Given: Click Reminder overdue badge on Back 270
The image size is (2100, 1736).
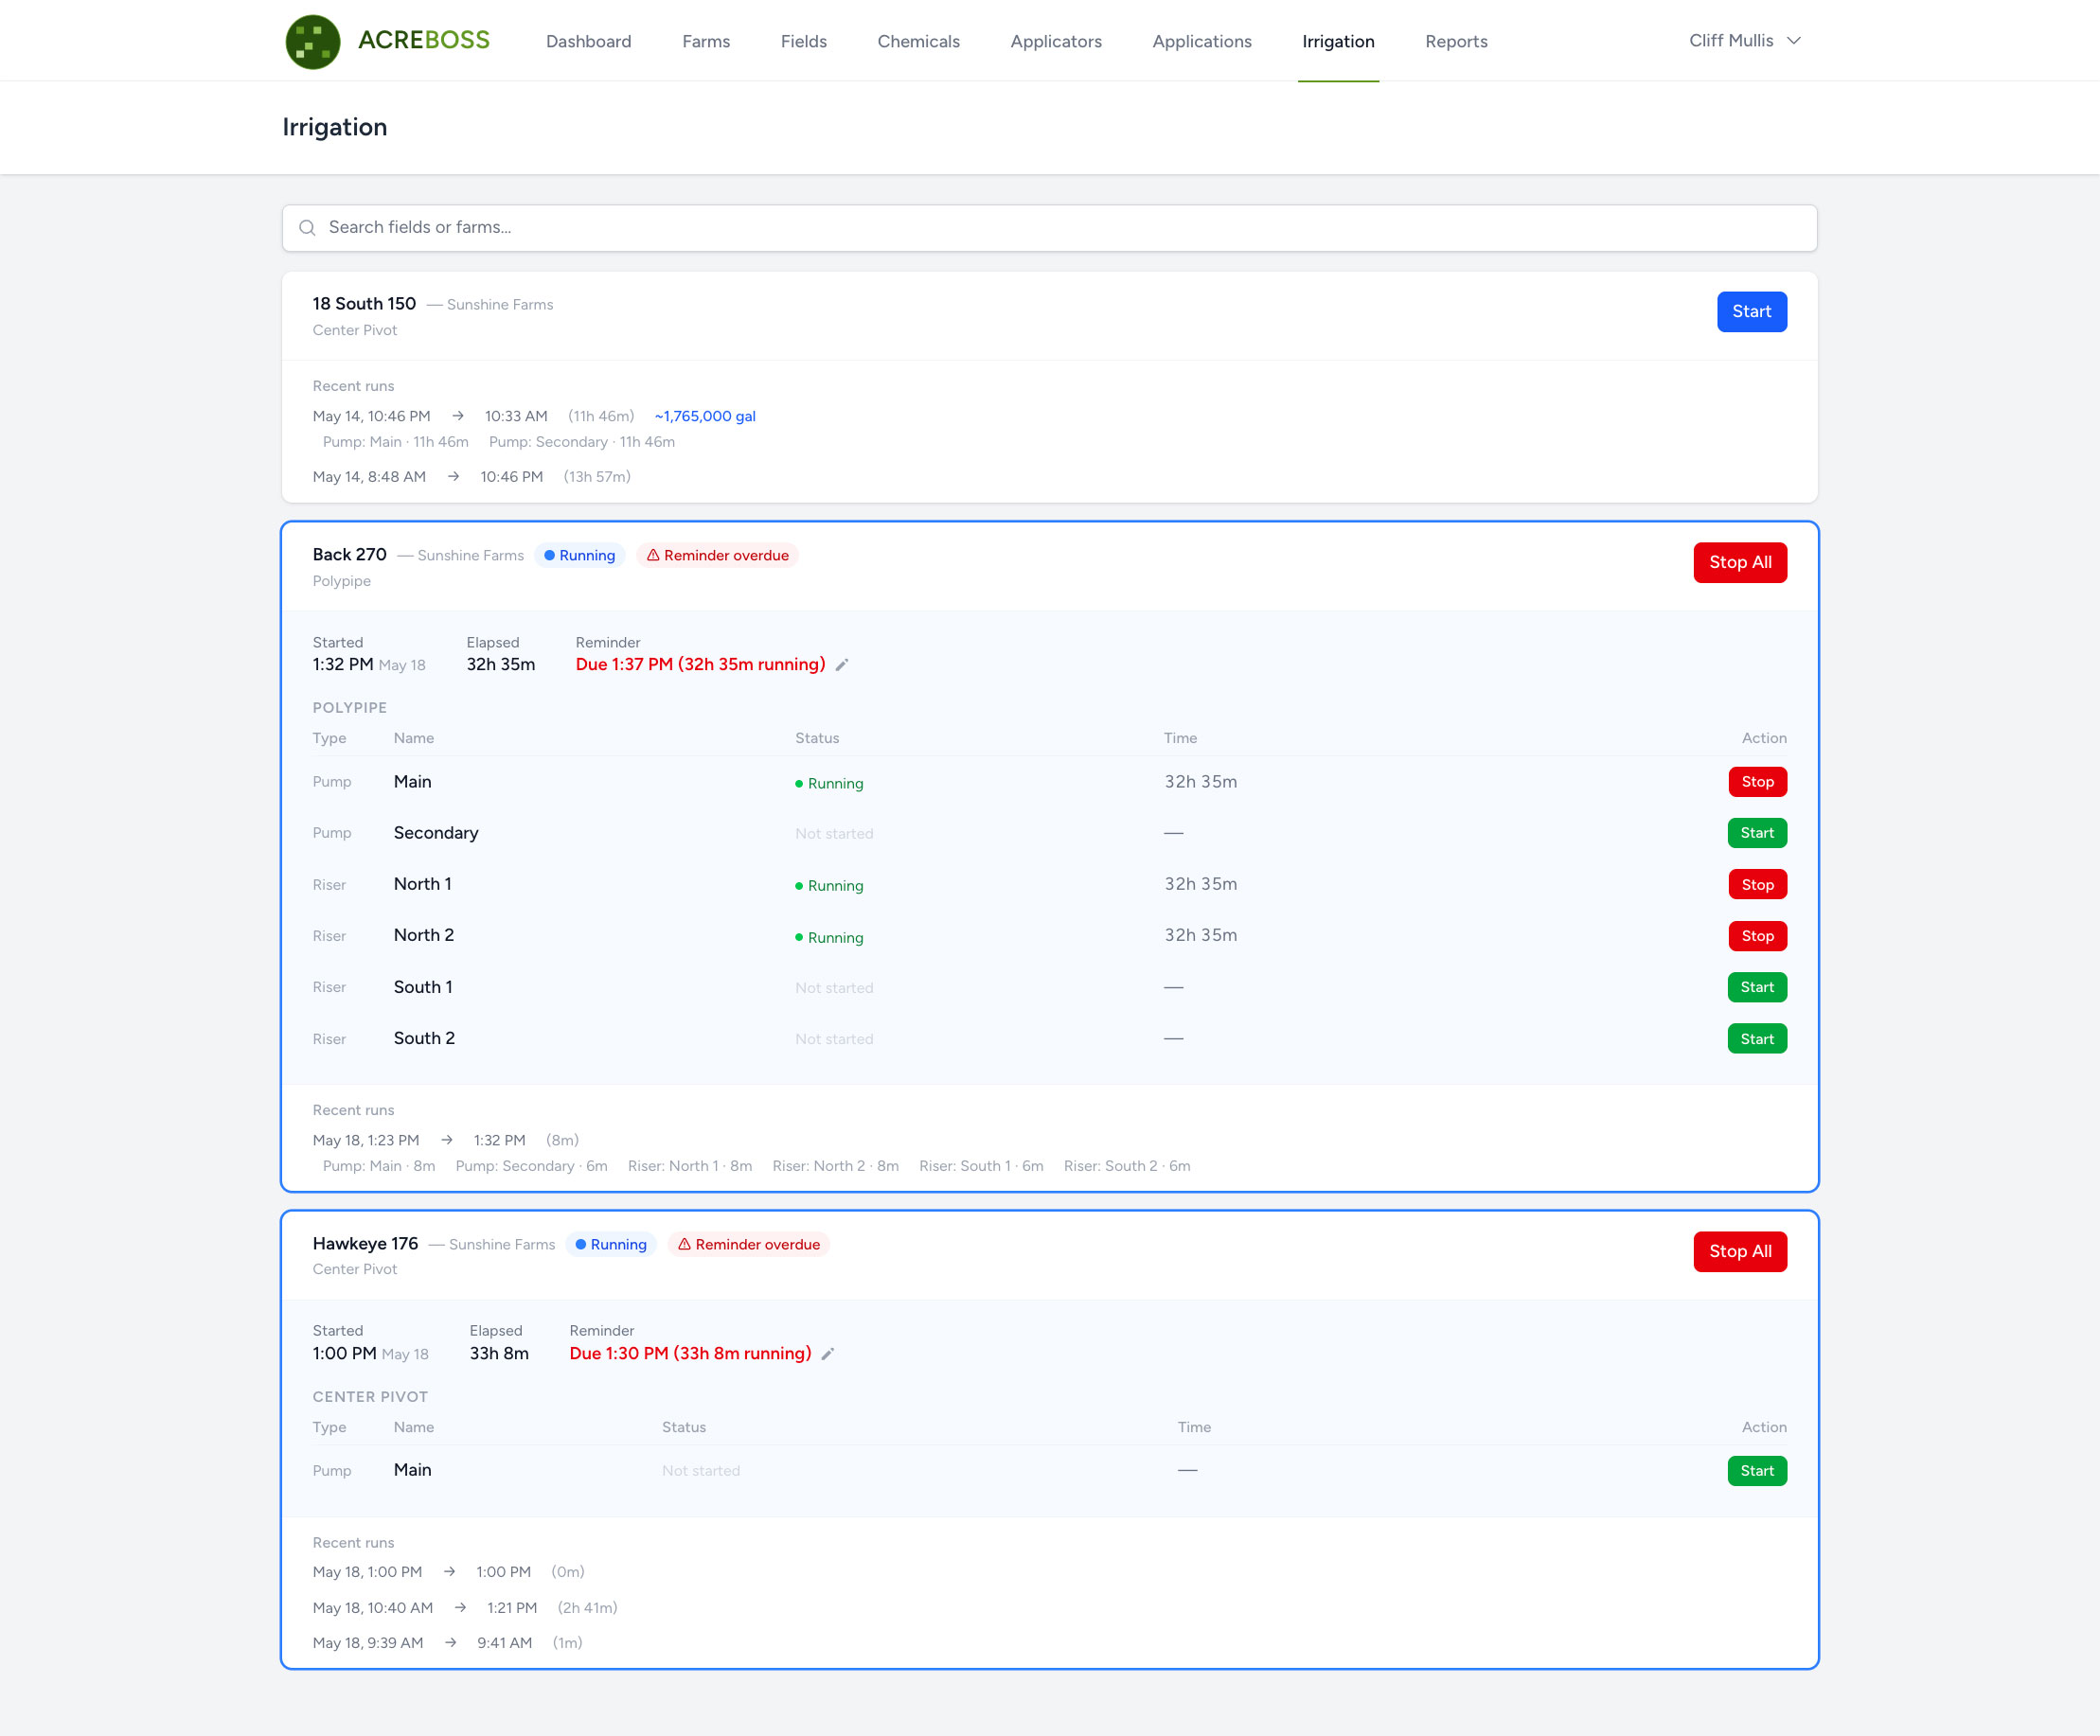Looking at the screenshot, I should pyautogui.click(x=717, y=555).
